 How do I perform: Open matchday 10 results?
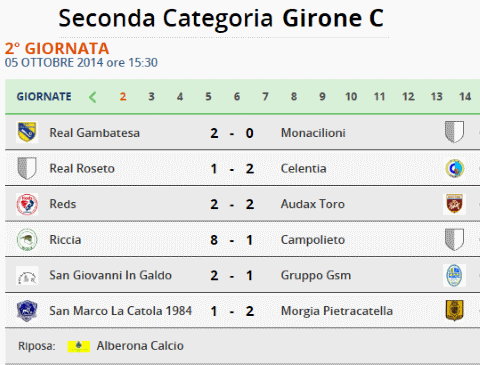tap(351, 97)
